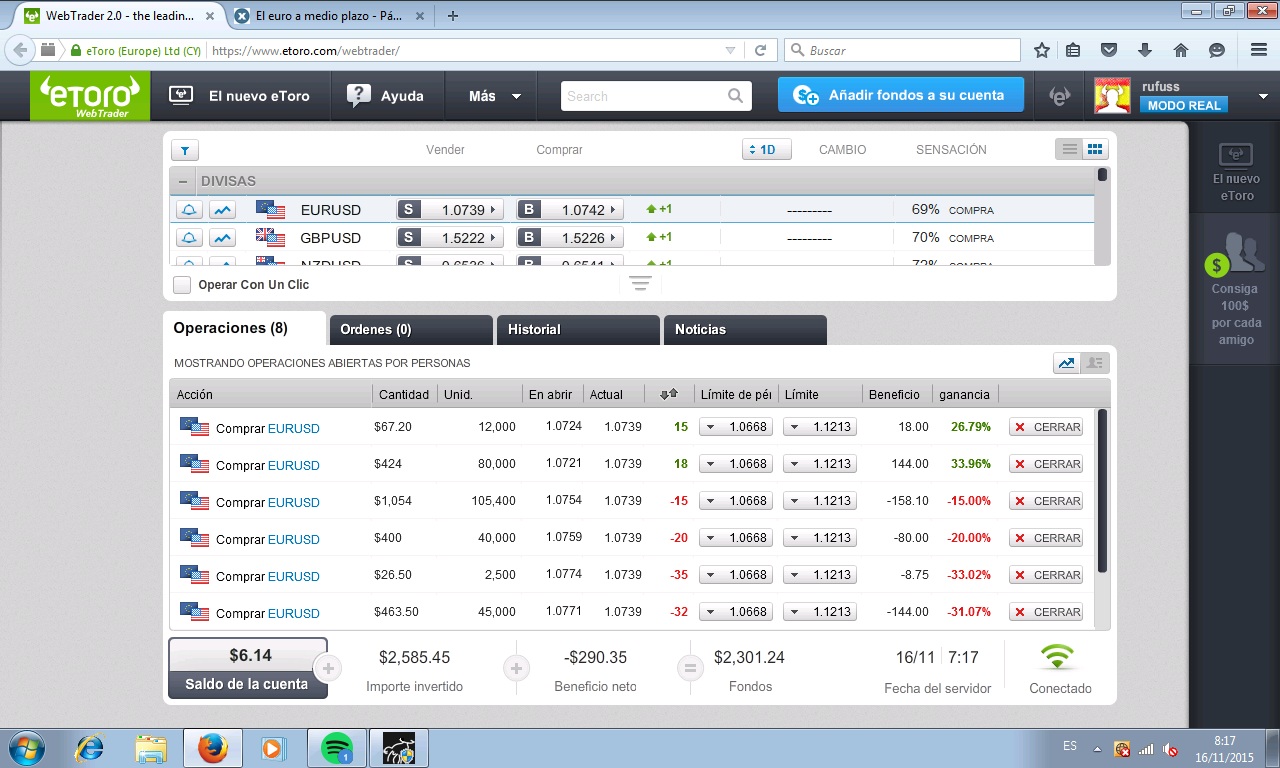Open stop loss 1.0668 dropdown in $1,054 row
Viewport: 1280px width, 768px height.
736,501
